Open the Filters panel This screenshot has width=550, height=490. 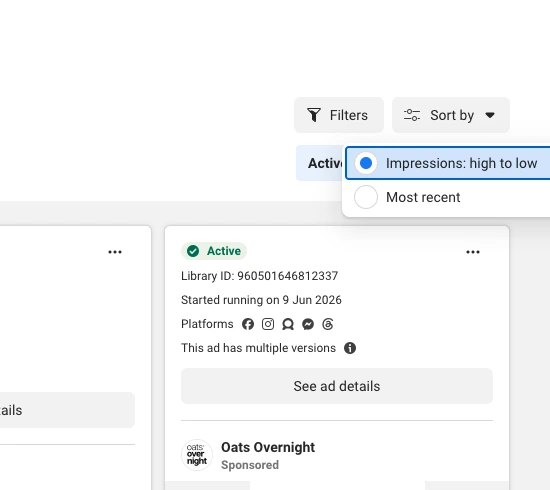338,115
